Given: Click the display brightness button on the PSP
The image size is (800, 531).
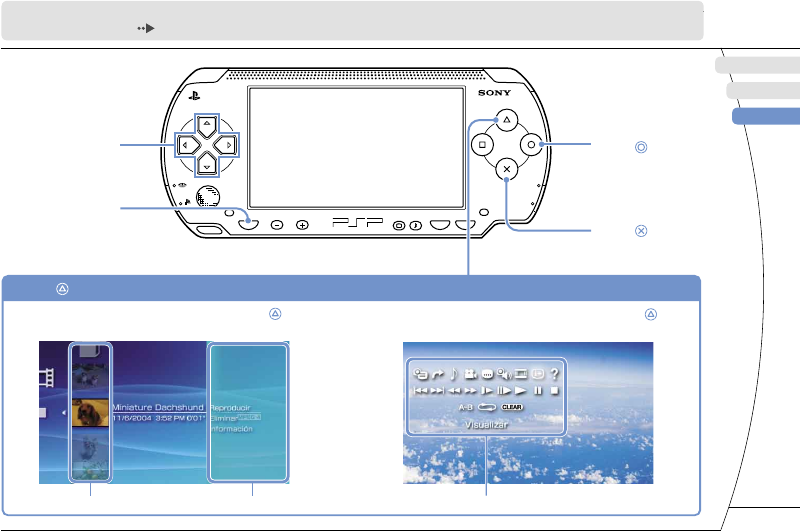Looking at the screenshot, I should point(398,225).
